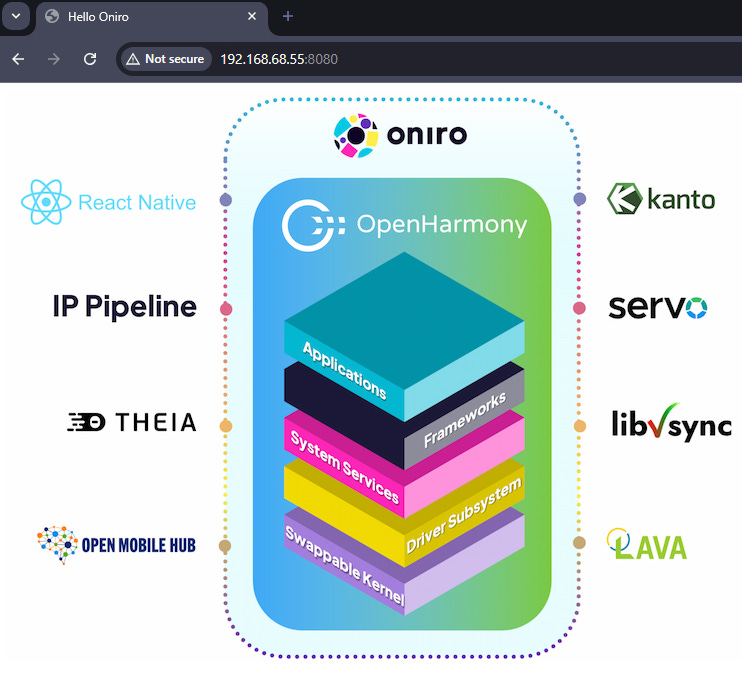Click the connector dot beside THEIA
742x695 pixels.
226,426
